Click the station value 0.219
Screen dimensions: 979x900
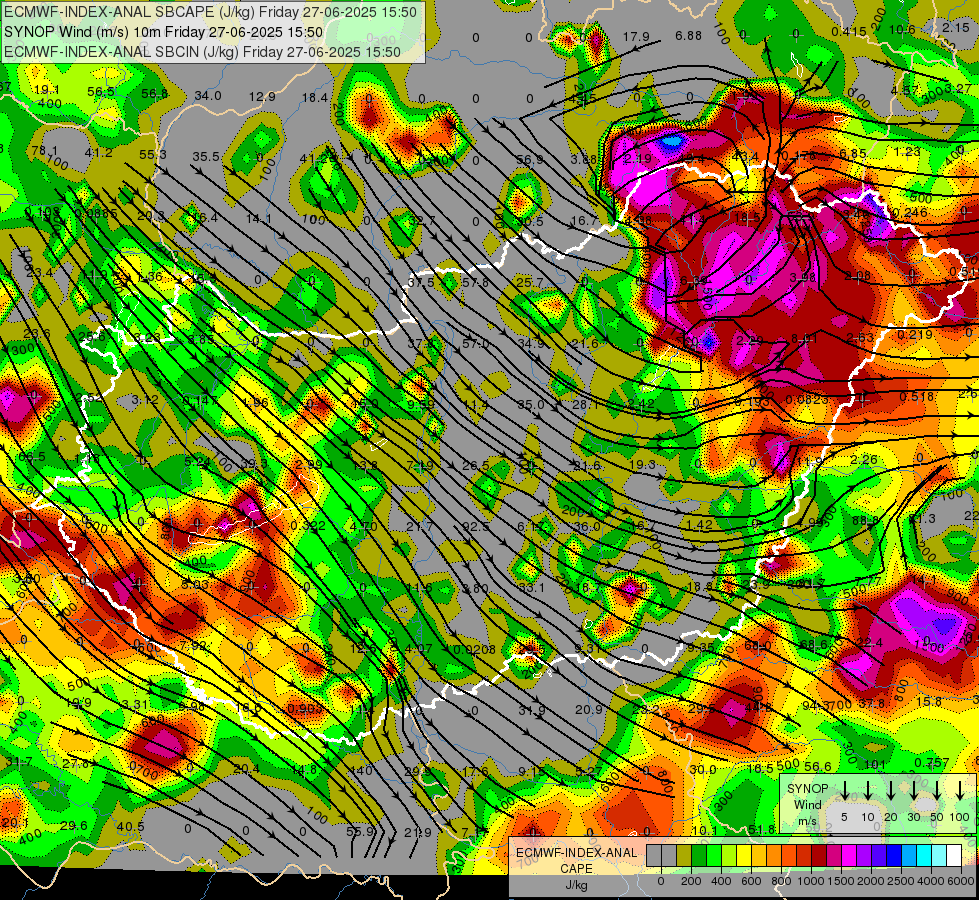click(915, 335)
